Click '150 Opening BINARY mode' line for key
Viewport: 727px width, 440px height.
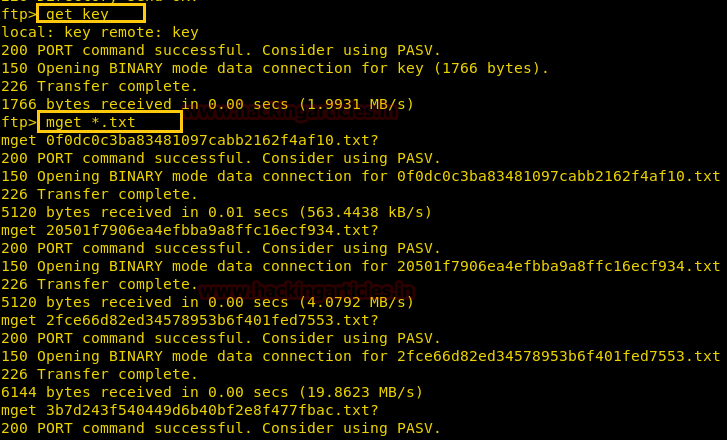tap(275, 68)
